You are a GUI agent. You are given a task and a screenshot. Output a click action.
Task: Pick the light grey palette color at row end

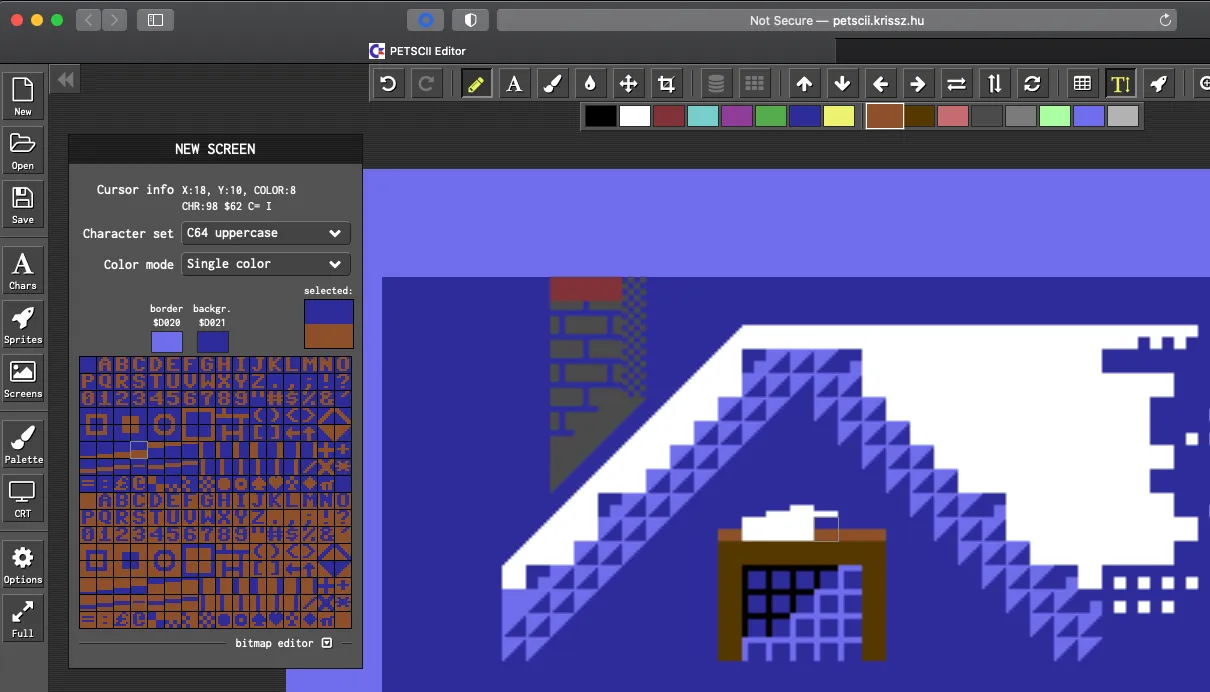[x=1123, y=116]
